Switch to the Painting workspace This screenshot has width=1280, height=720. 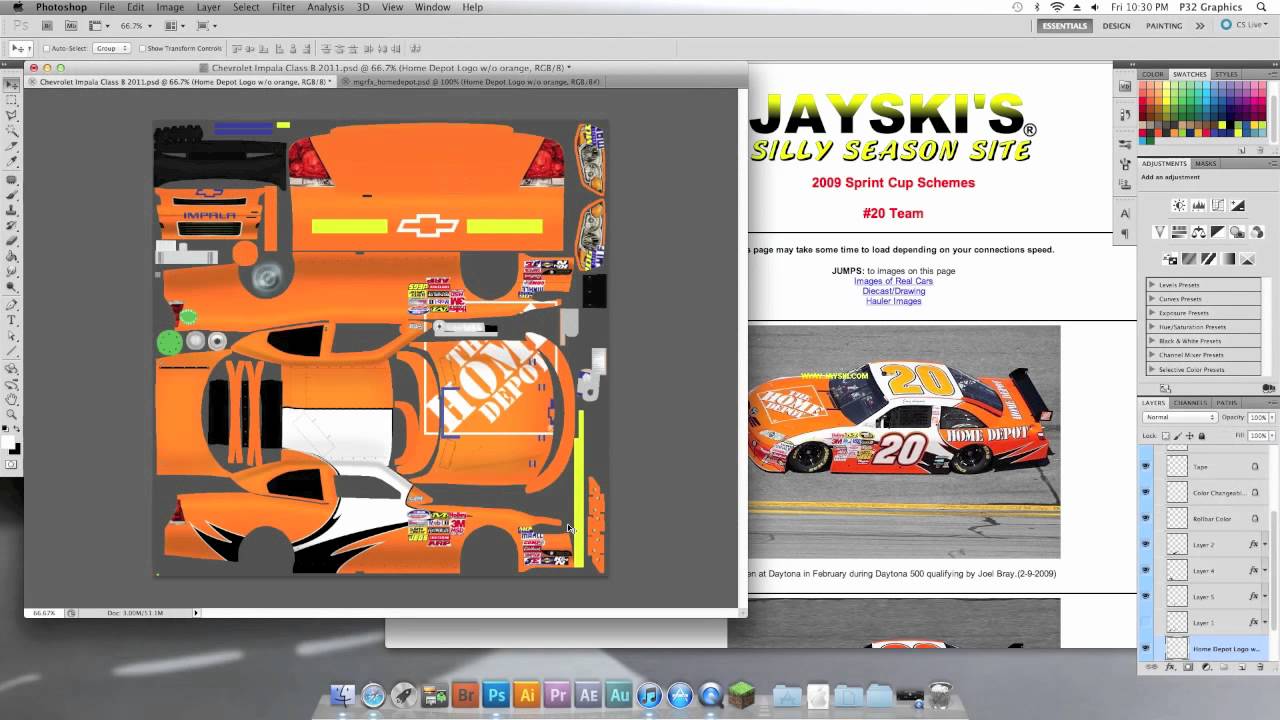click(x=1164, y=26)
